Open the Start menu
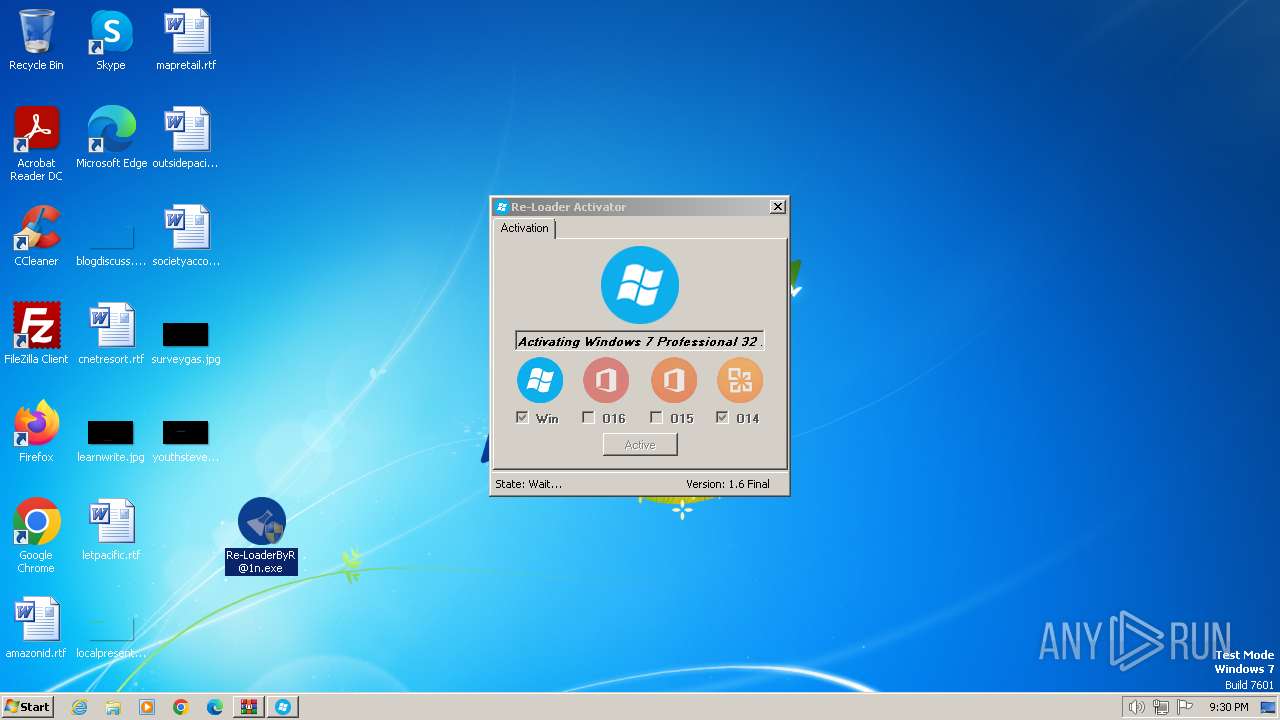This screenshot has height=720, width=1280. pyautogui.click(x=28, y=707)
